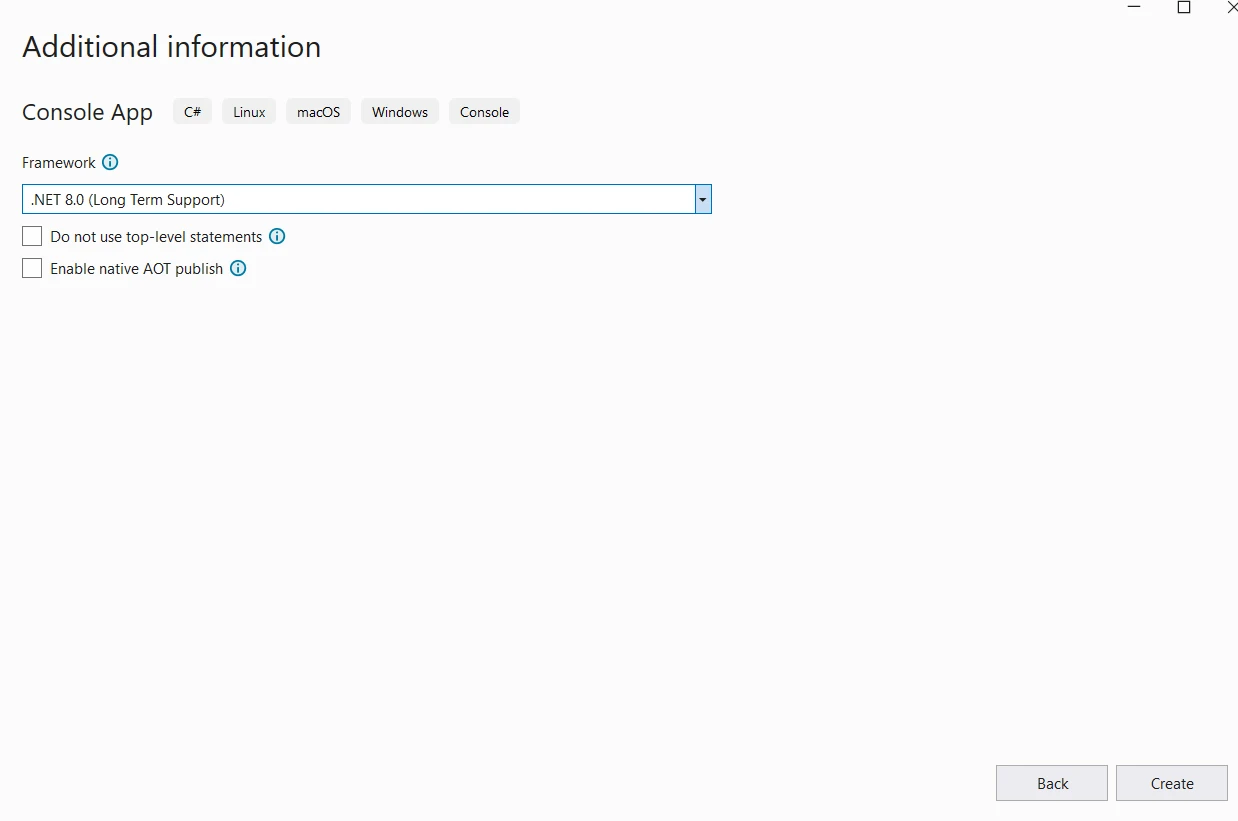Image resolution: width=1238 pixels, height=821 pixels.
Task: Click the 'Do not use top-level statements' label text
Action: pyautogui.click(x=156, y=237)
